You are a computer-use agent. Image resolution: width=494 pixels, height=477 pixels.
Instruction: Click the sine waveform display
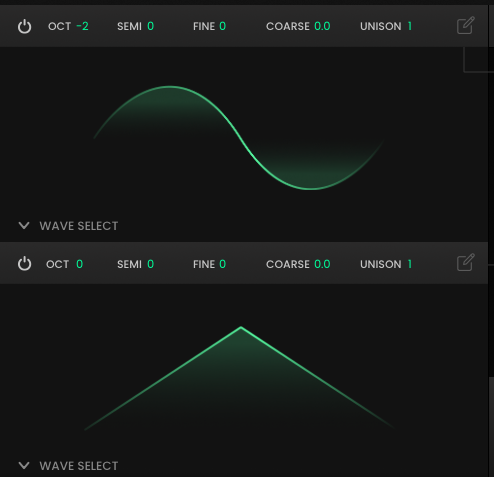coord(239,138)
